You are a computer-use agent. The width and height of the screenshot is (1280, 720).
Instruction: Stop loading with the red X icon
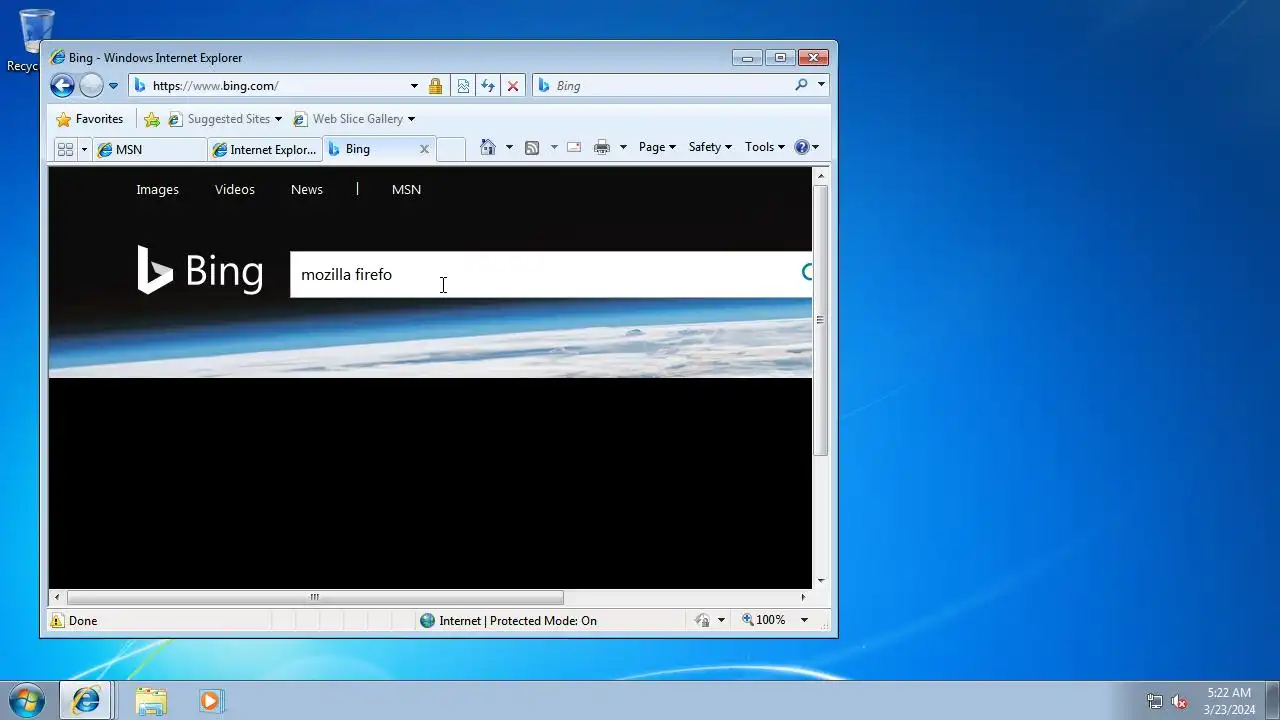513,86
